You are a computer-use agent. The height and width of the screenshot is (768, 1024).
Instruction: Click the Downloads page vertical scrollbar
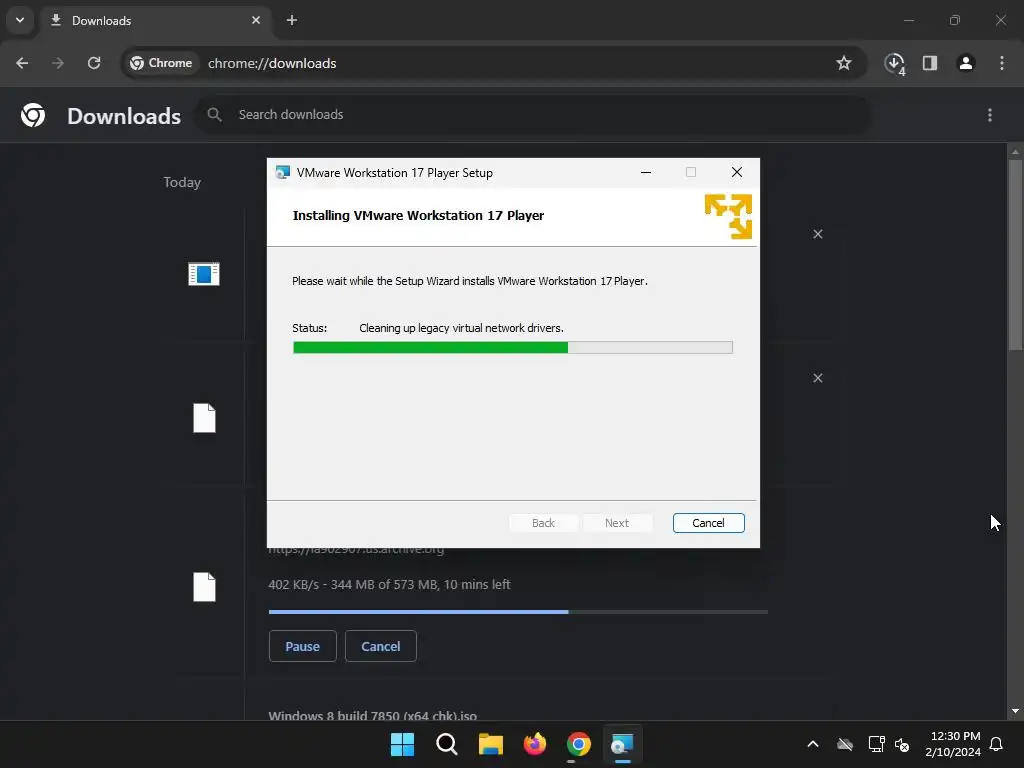coord(1015,256)
